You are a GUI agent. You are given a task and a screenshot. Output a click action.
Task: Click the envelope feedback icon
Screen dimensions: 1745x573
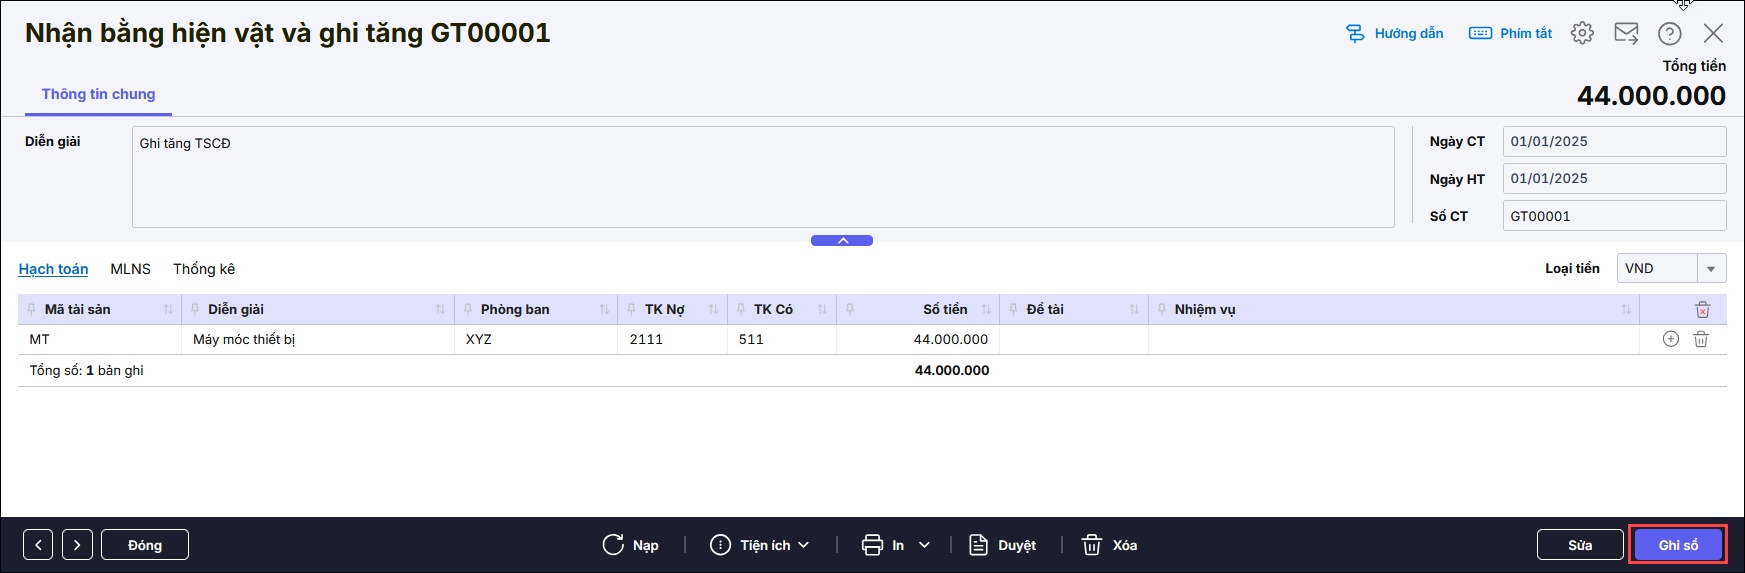tap(1626, 33)
